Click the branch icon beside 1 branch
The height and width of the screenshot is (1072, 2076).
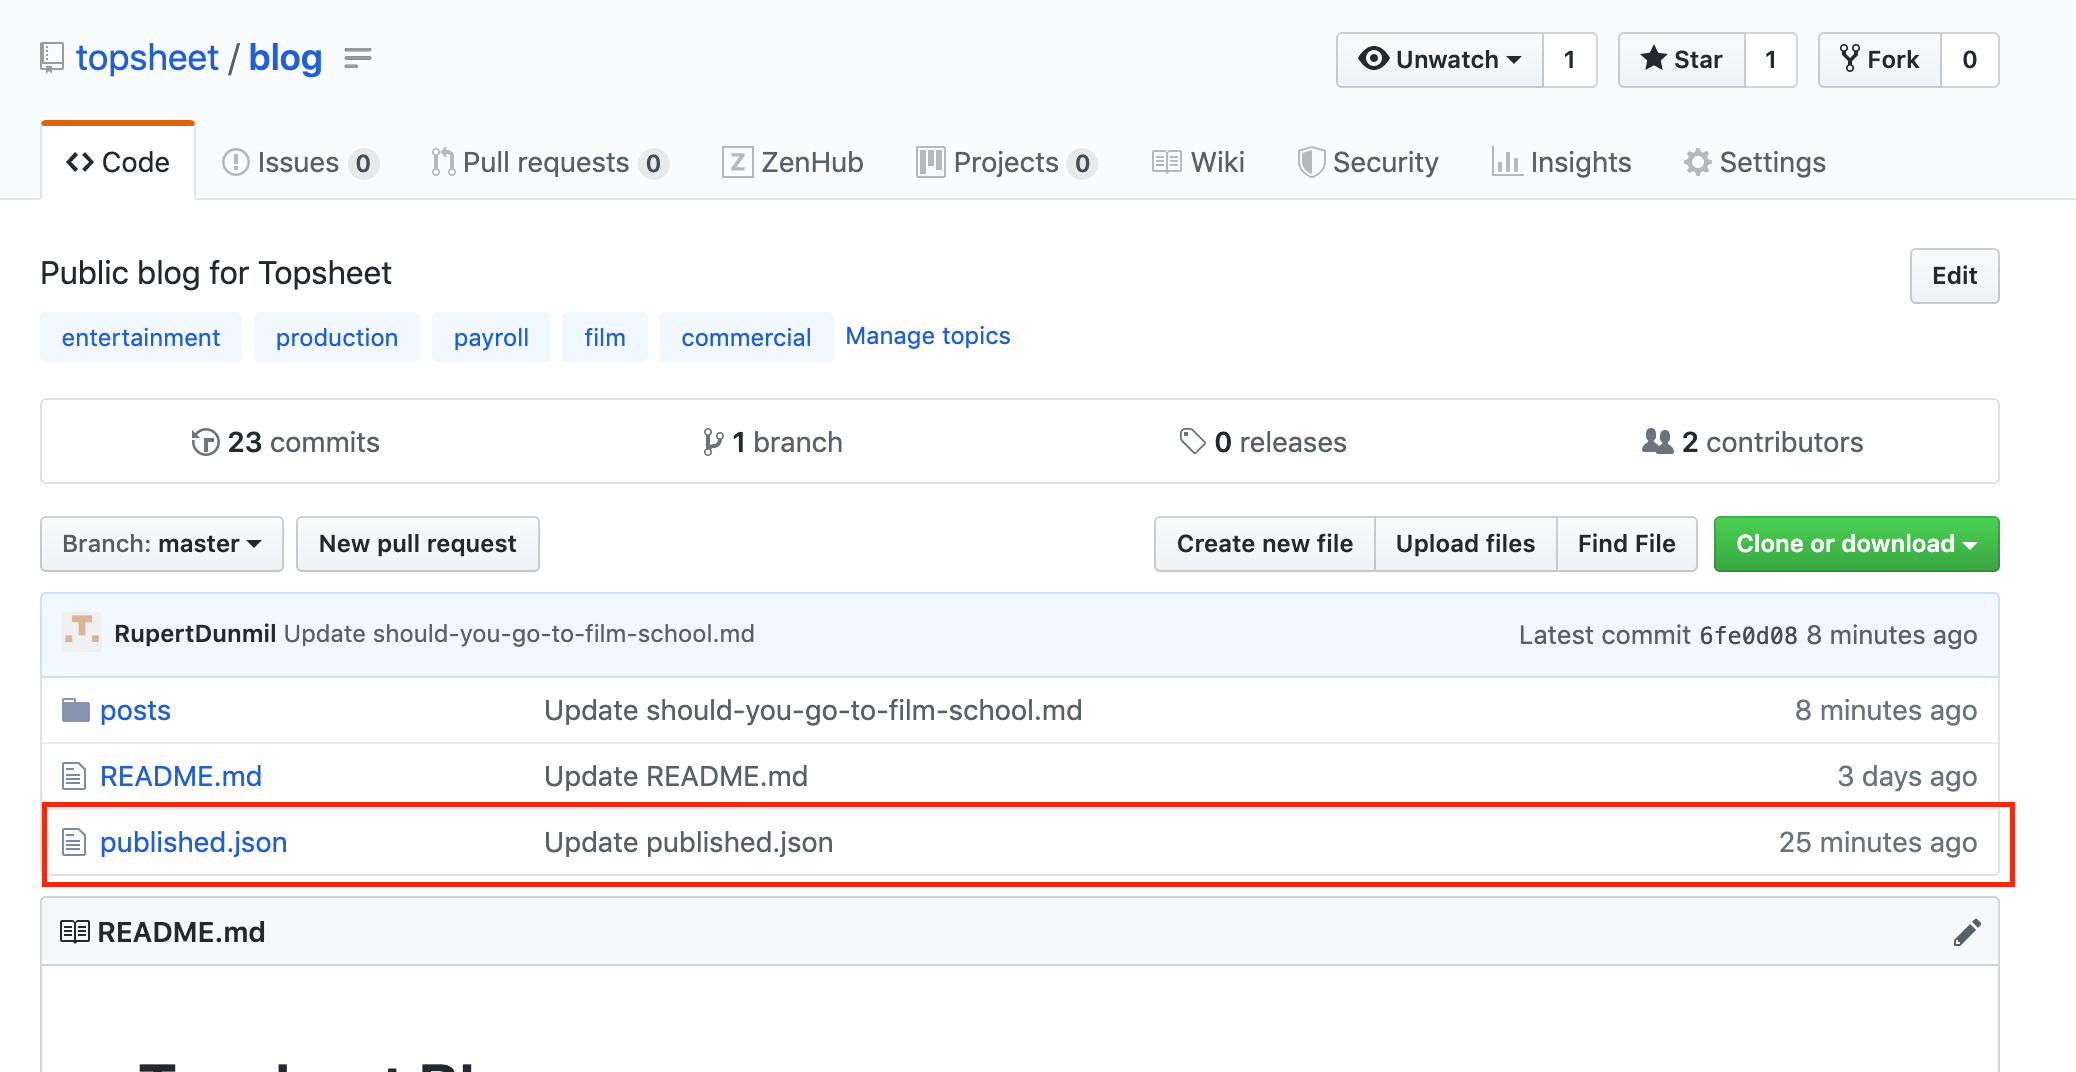(x=712, y=442)
